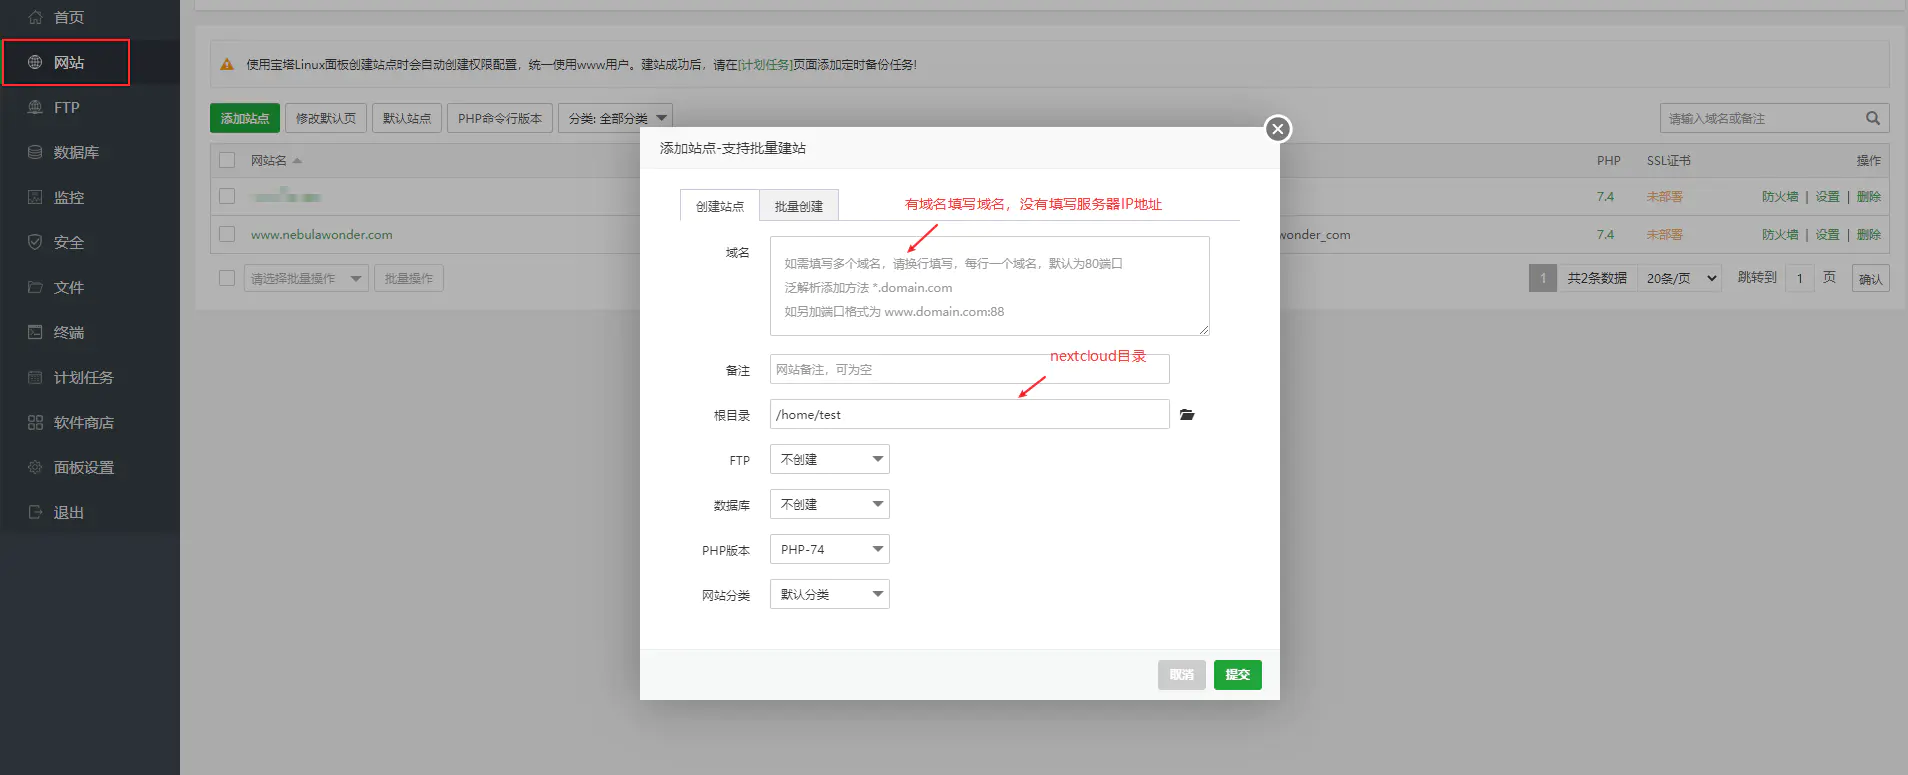Click the 计划任务 calendar icon
1908x775 pixels.
pos(35,377)
